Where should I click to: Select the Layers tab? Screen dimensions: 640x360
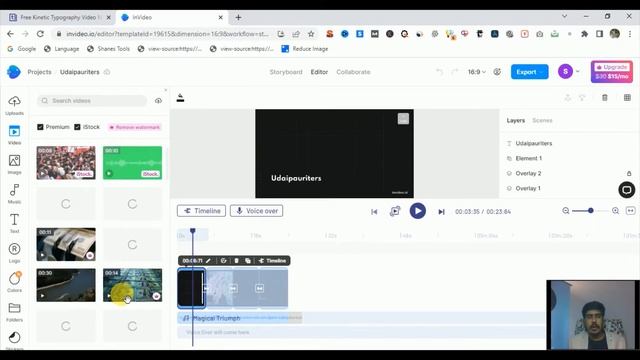[516, 120]
